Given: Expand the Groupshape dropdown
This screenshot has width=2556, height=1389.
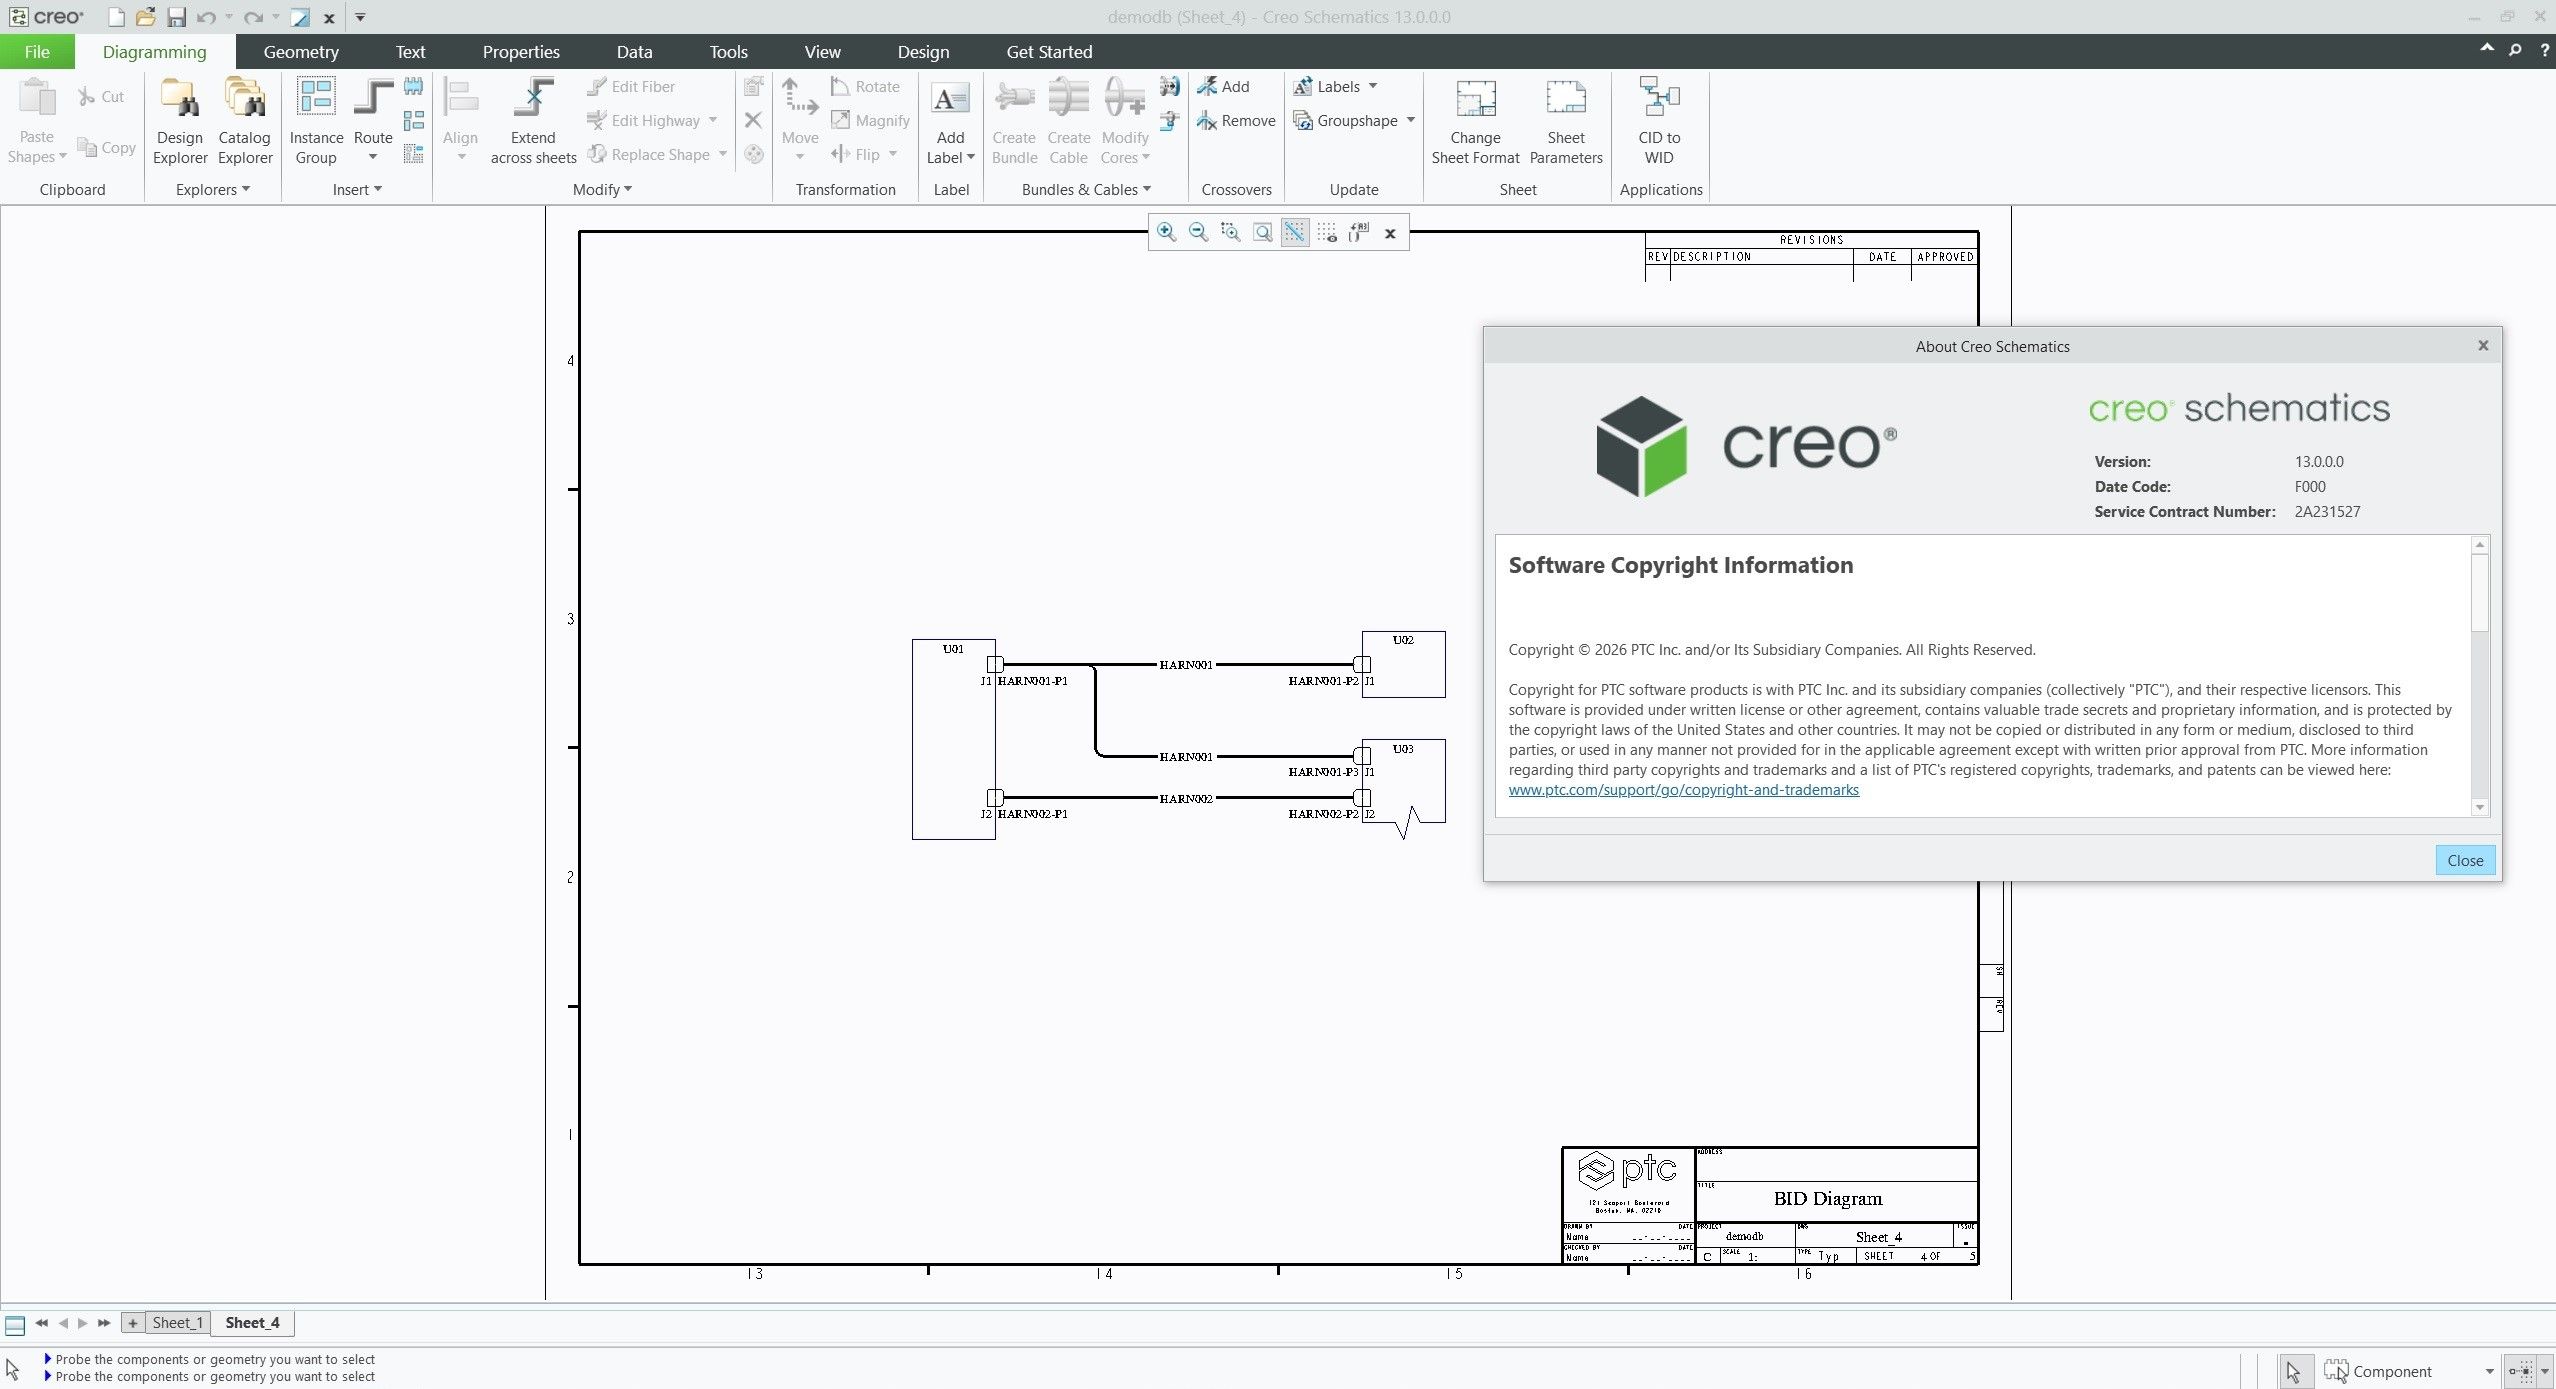Looking at the screenshot, I should (x=1411, y=120).
